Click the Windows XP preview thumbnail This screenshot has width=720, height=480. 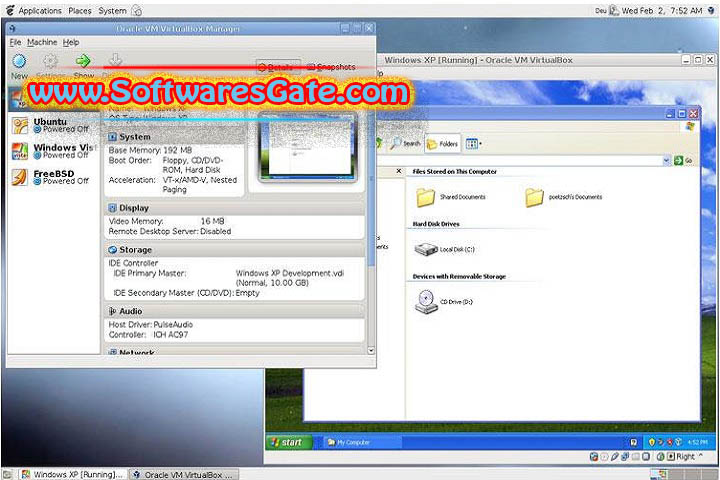[307, 146]
